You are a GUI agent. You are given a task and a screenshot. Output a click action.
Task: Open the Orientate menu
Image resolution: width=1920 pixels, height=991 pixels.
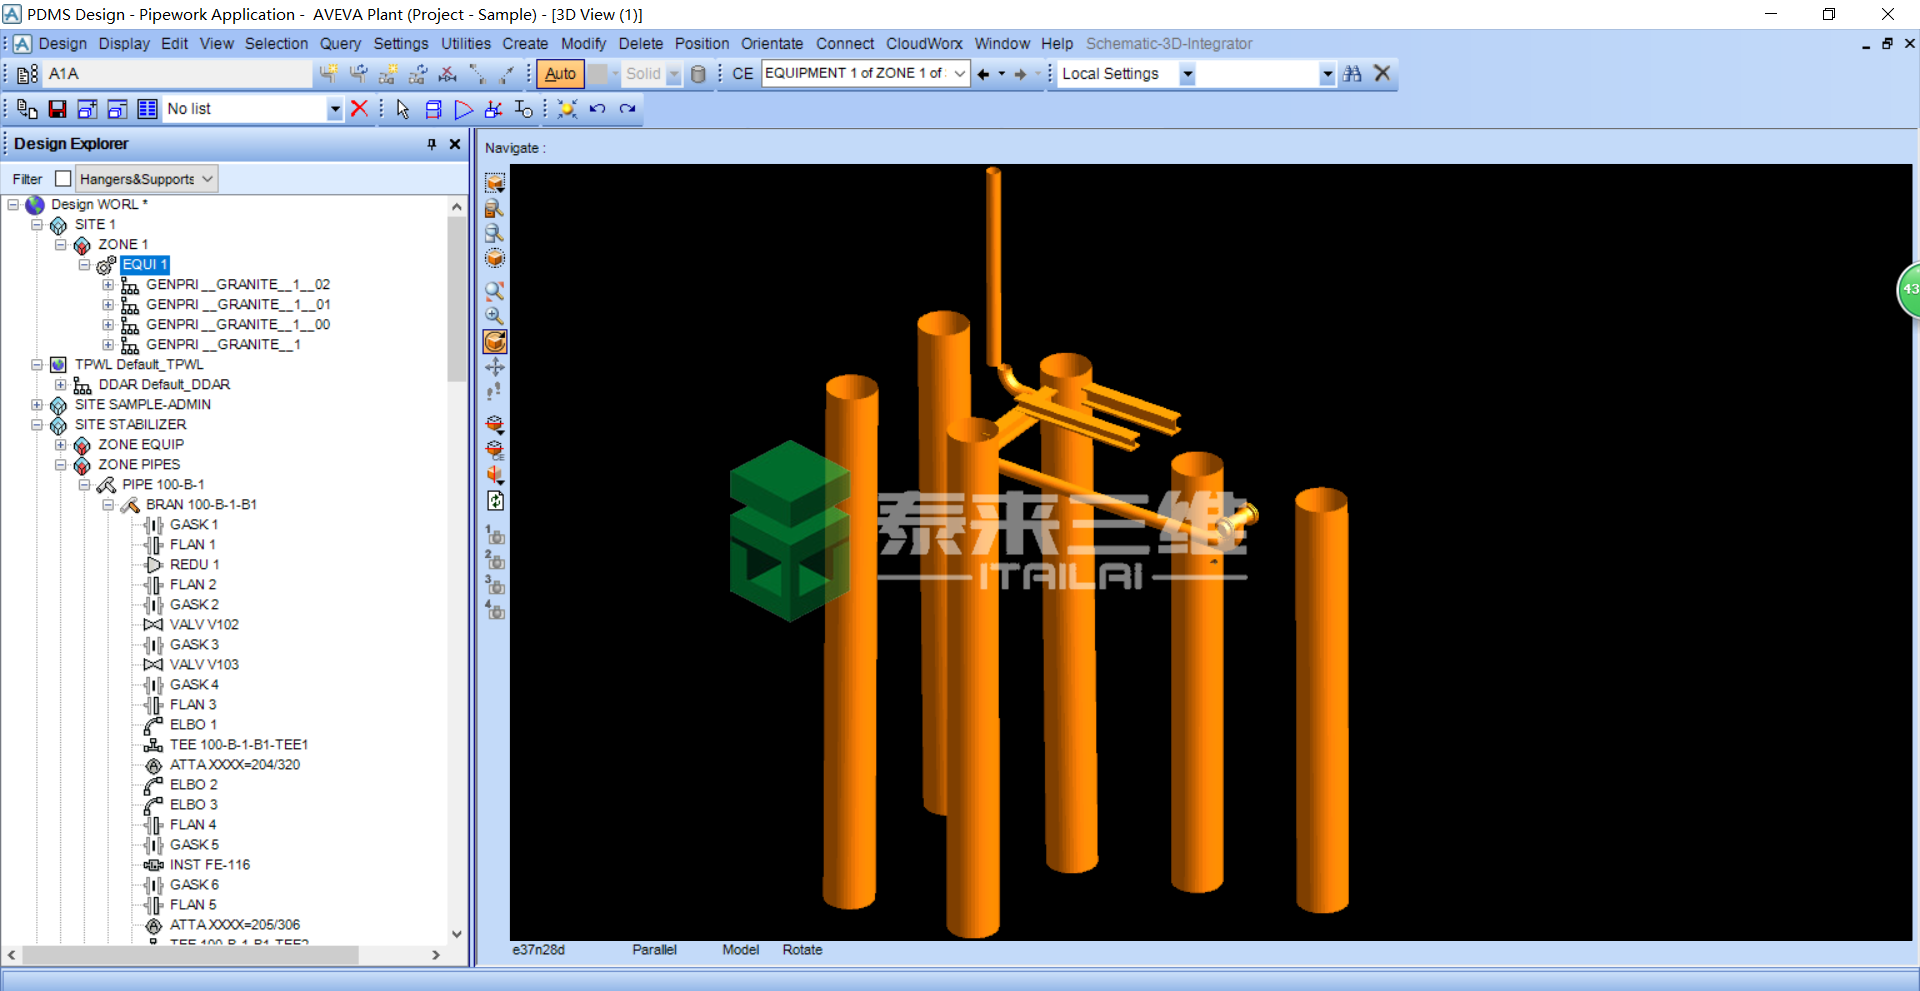tap(771, 44)
